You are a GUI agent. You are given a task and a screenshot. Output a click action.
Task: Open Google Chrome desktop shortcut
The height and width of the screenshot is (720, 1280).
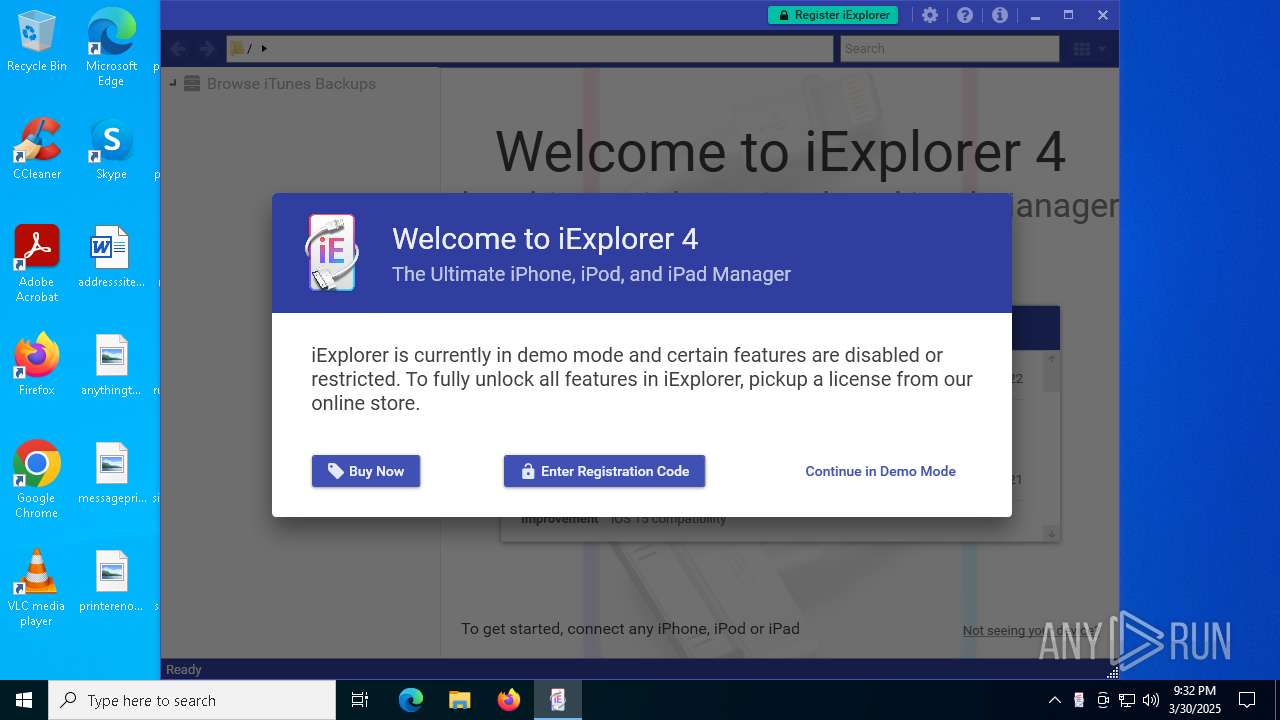pos(37,480)
